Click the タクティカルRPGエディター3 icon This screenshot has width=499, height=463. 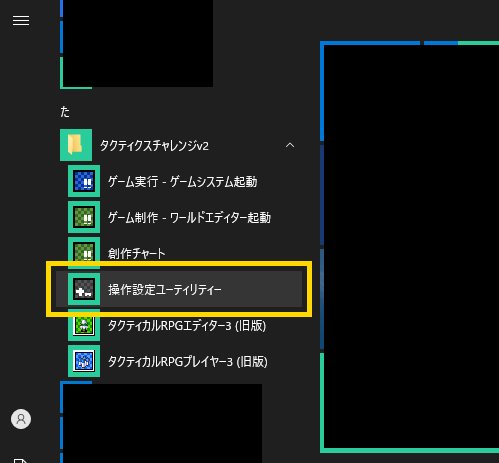pos(84,325)
